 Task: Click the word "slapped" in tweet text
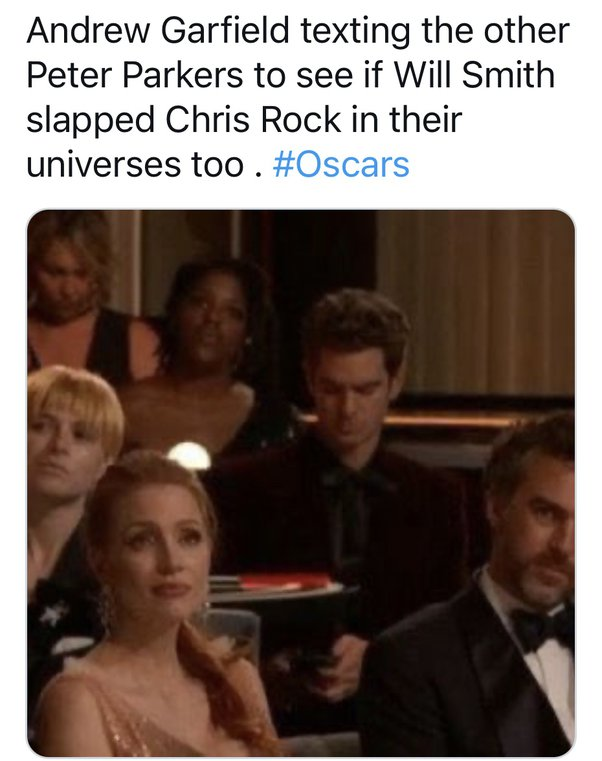point(91,121)
